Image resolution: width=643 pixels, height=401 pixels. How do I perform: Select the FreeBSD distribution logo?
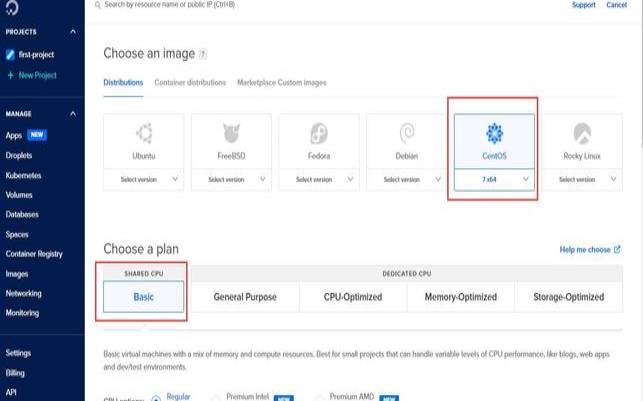click(231, 134)
